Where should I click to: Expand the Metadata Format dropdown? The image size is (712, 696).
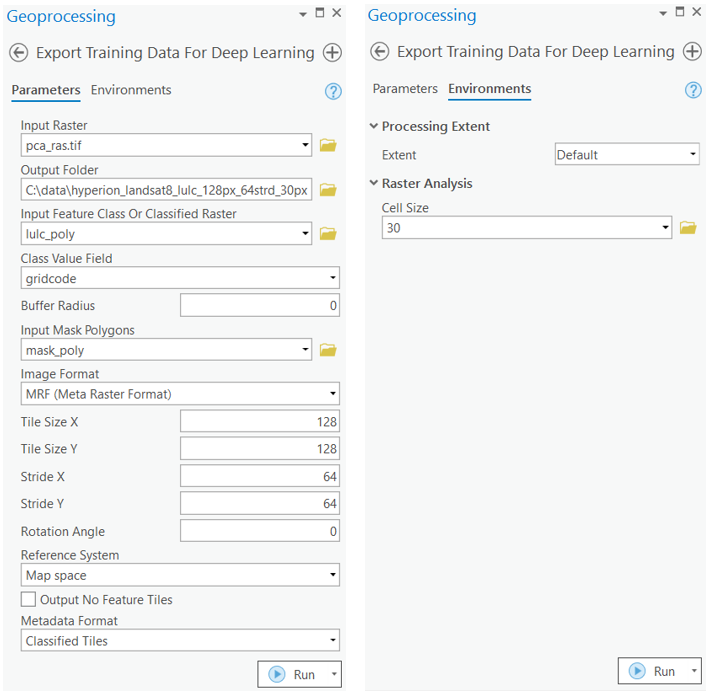point(180,641)
